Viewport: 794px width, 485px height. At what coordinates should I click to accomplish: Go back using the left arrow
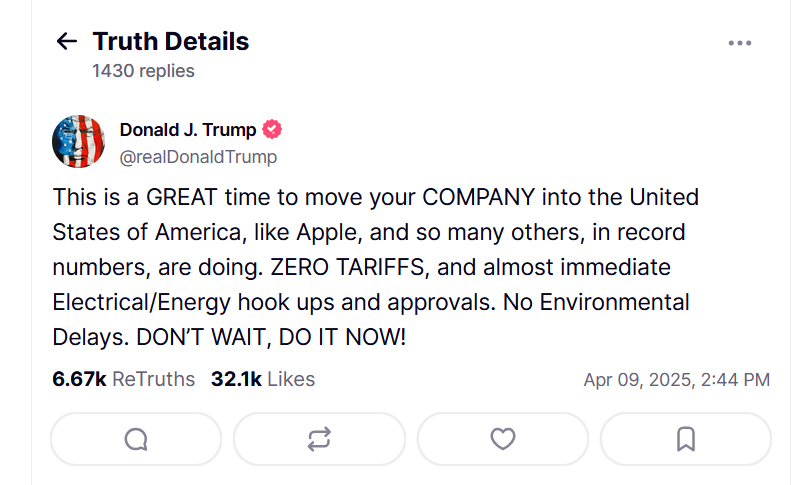[x=67, y=42]
